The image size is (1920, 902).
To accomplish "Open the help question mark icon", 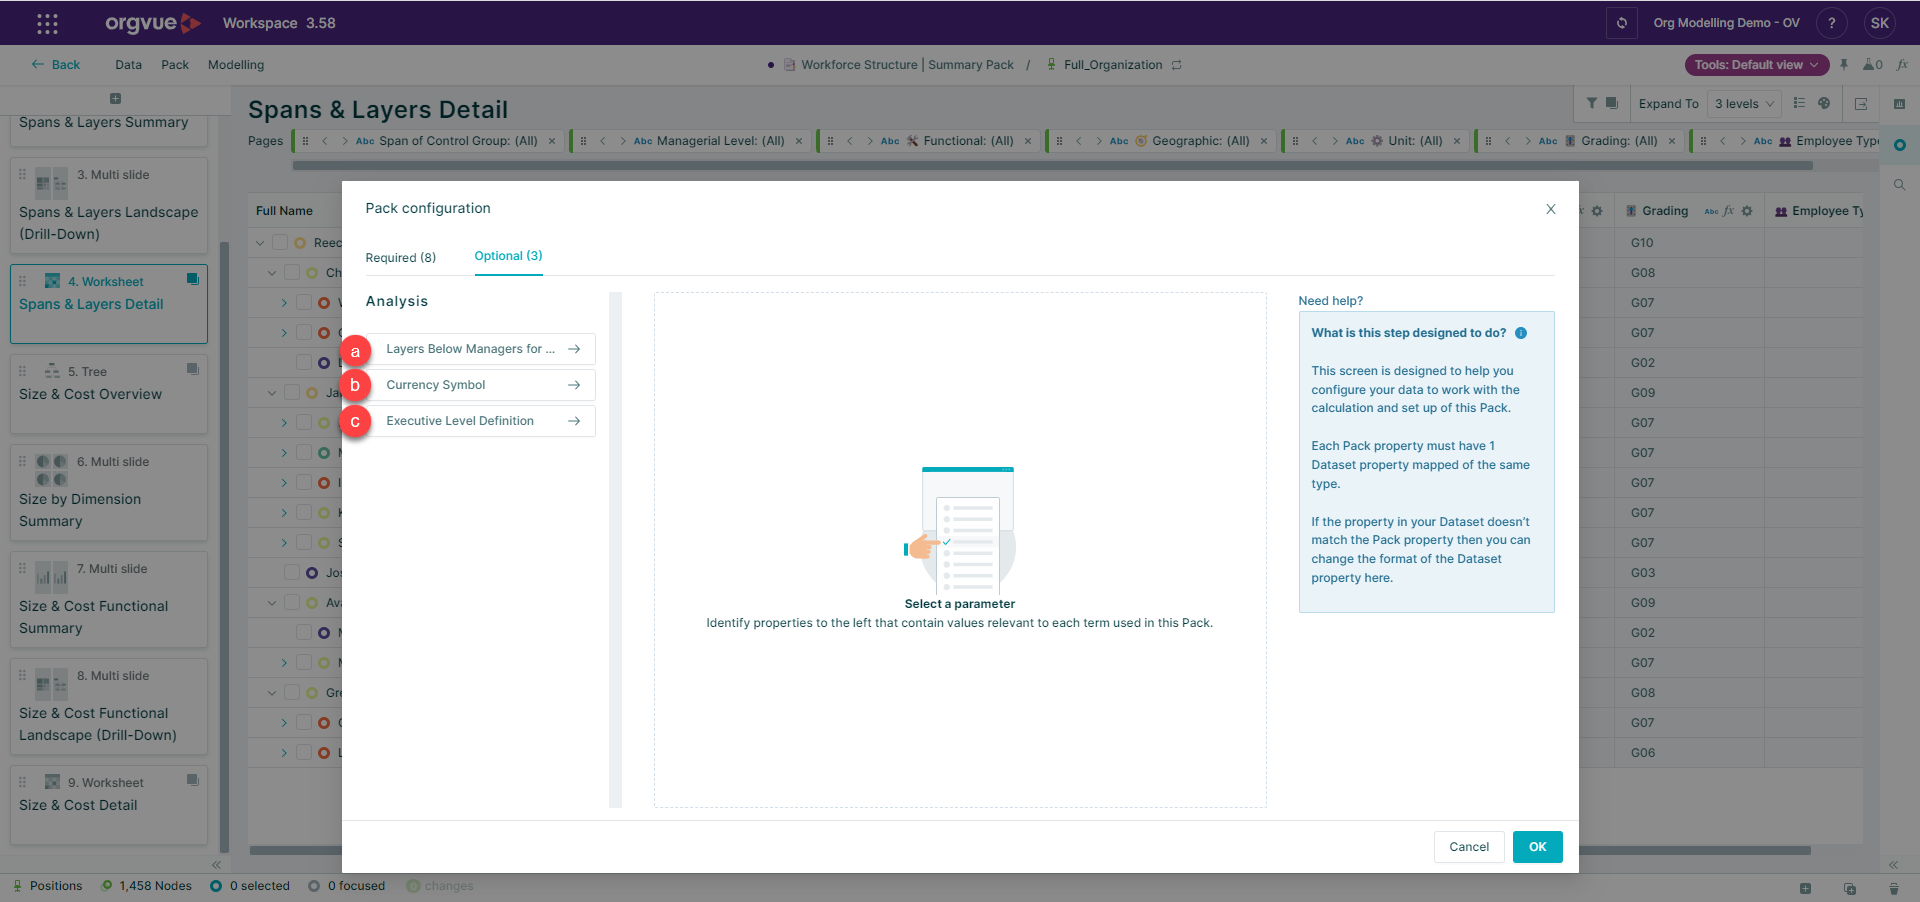I will (x=1831, y=23).
